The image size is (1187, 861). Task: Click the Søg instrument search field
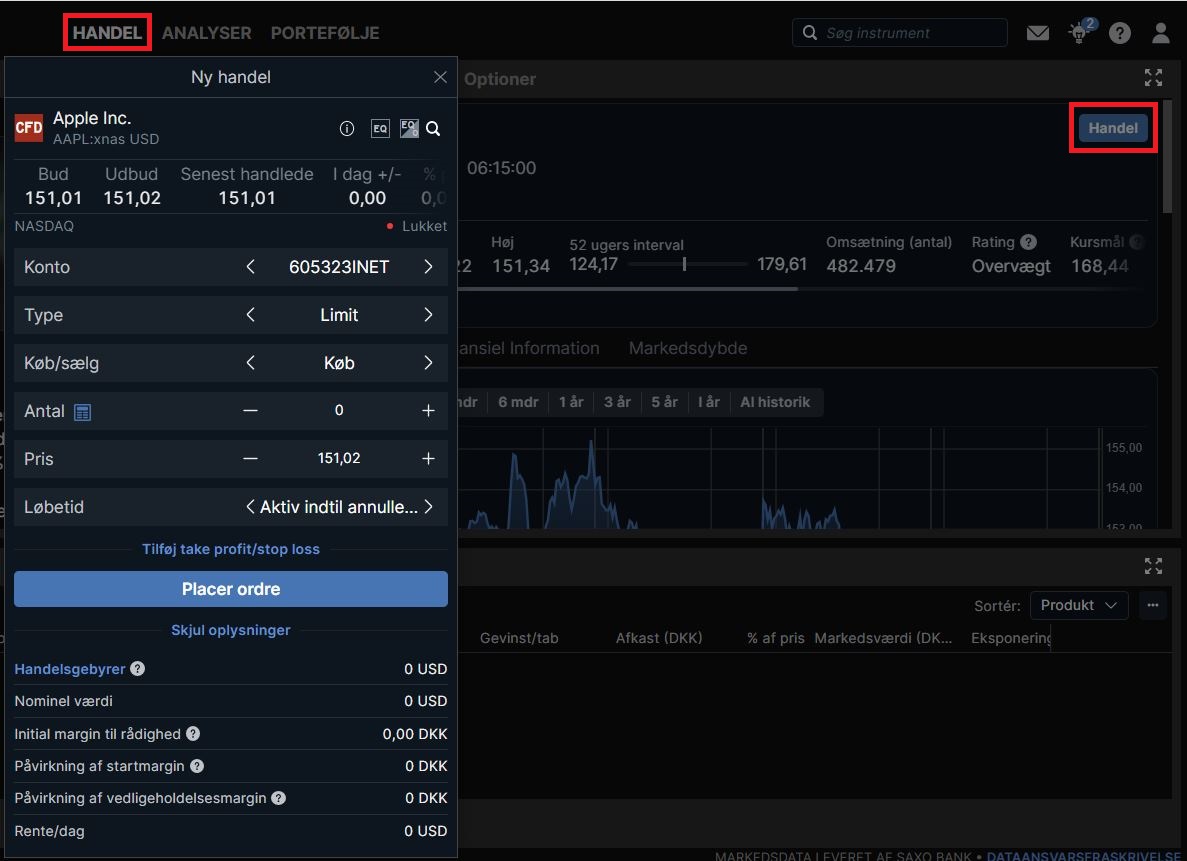[899, 33]
